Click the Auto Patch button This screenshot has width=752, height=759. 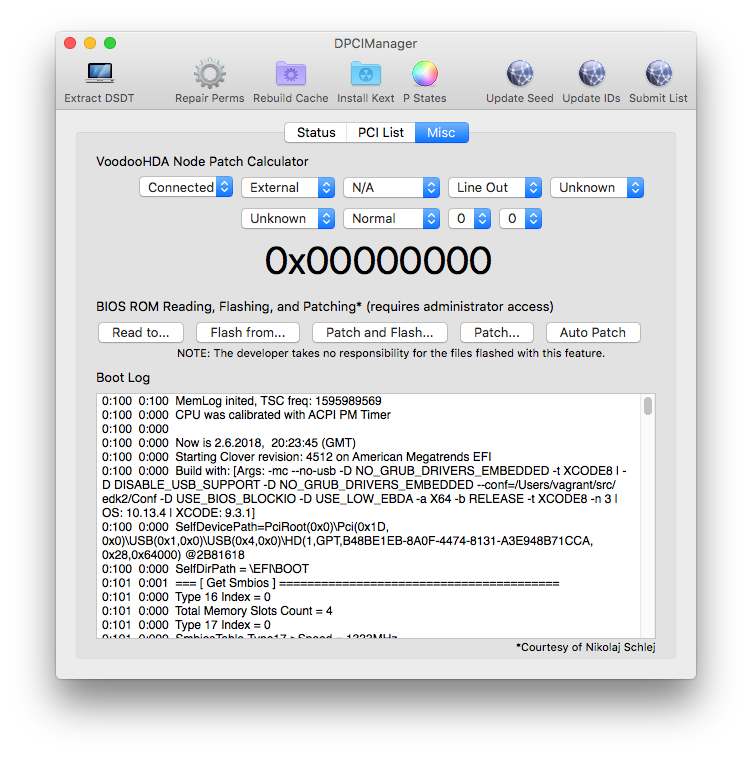tap(593, 333)
